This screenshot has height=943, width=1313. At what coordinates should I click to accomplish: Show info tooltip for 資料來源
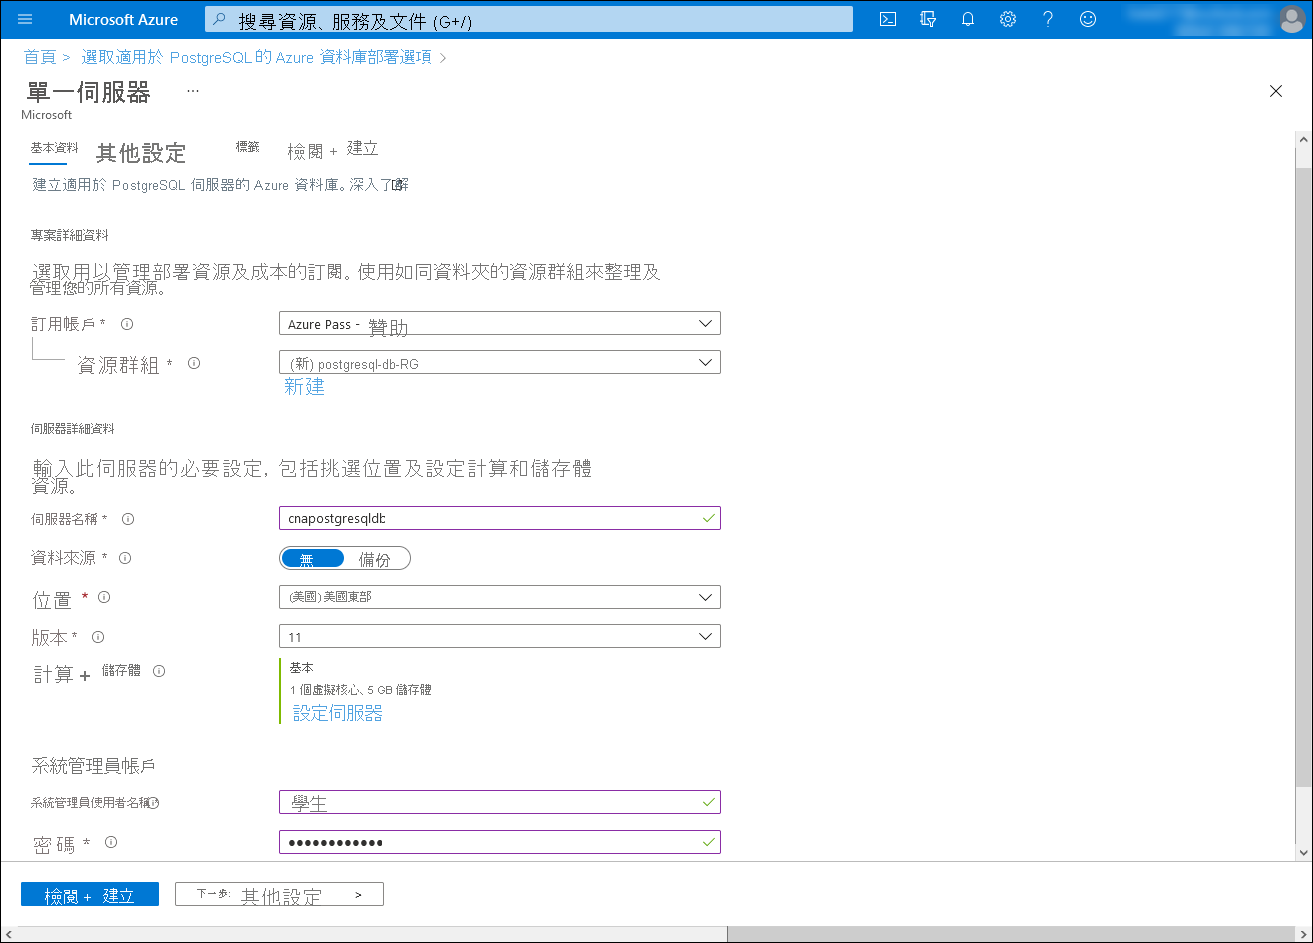pyautogui.click(x=125, y=558)
